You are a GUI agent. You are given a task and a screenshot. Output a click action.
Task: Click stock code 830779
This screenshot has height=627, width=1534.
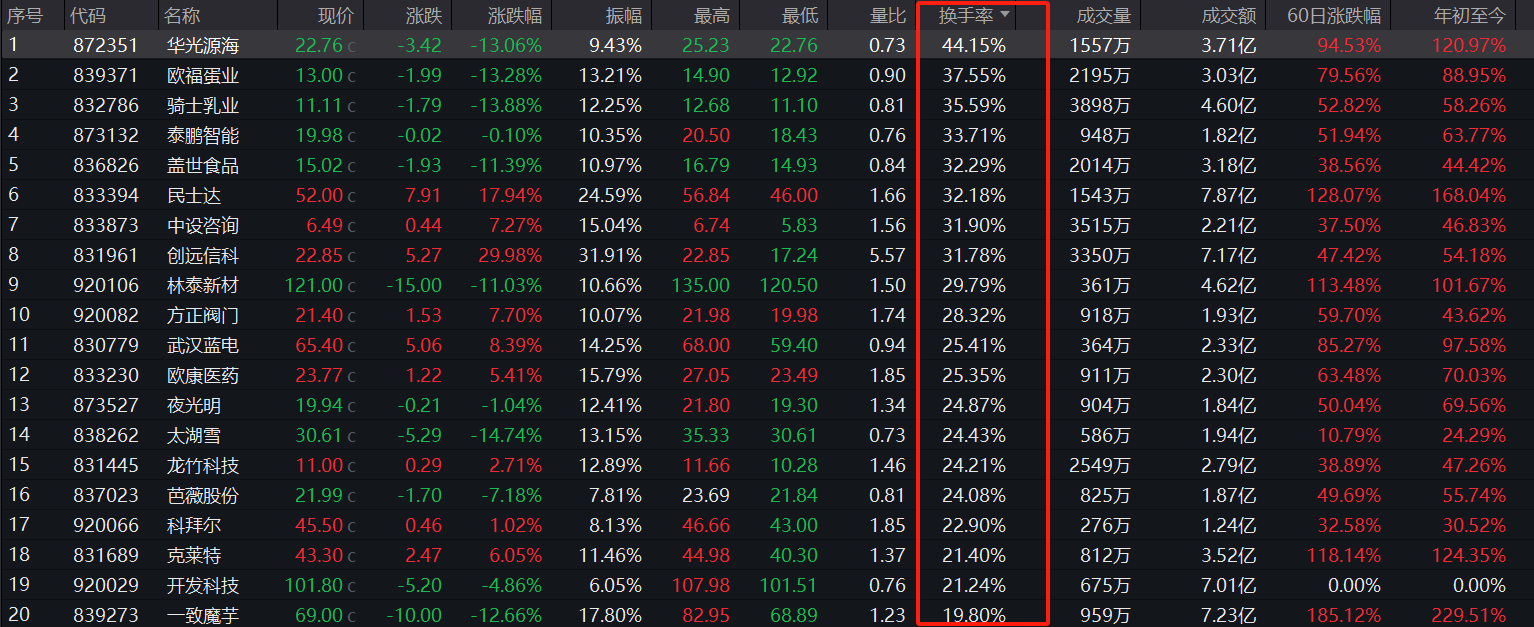pos(106,345)
